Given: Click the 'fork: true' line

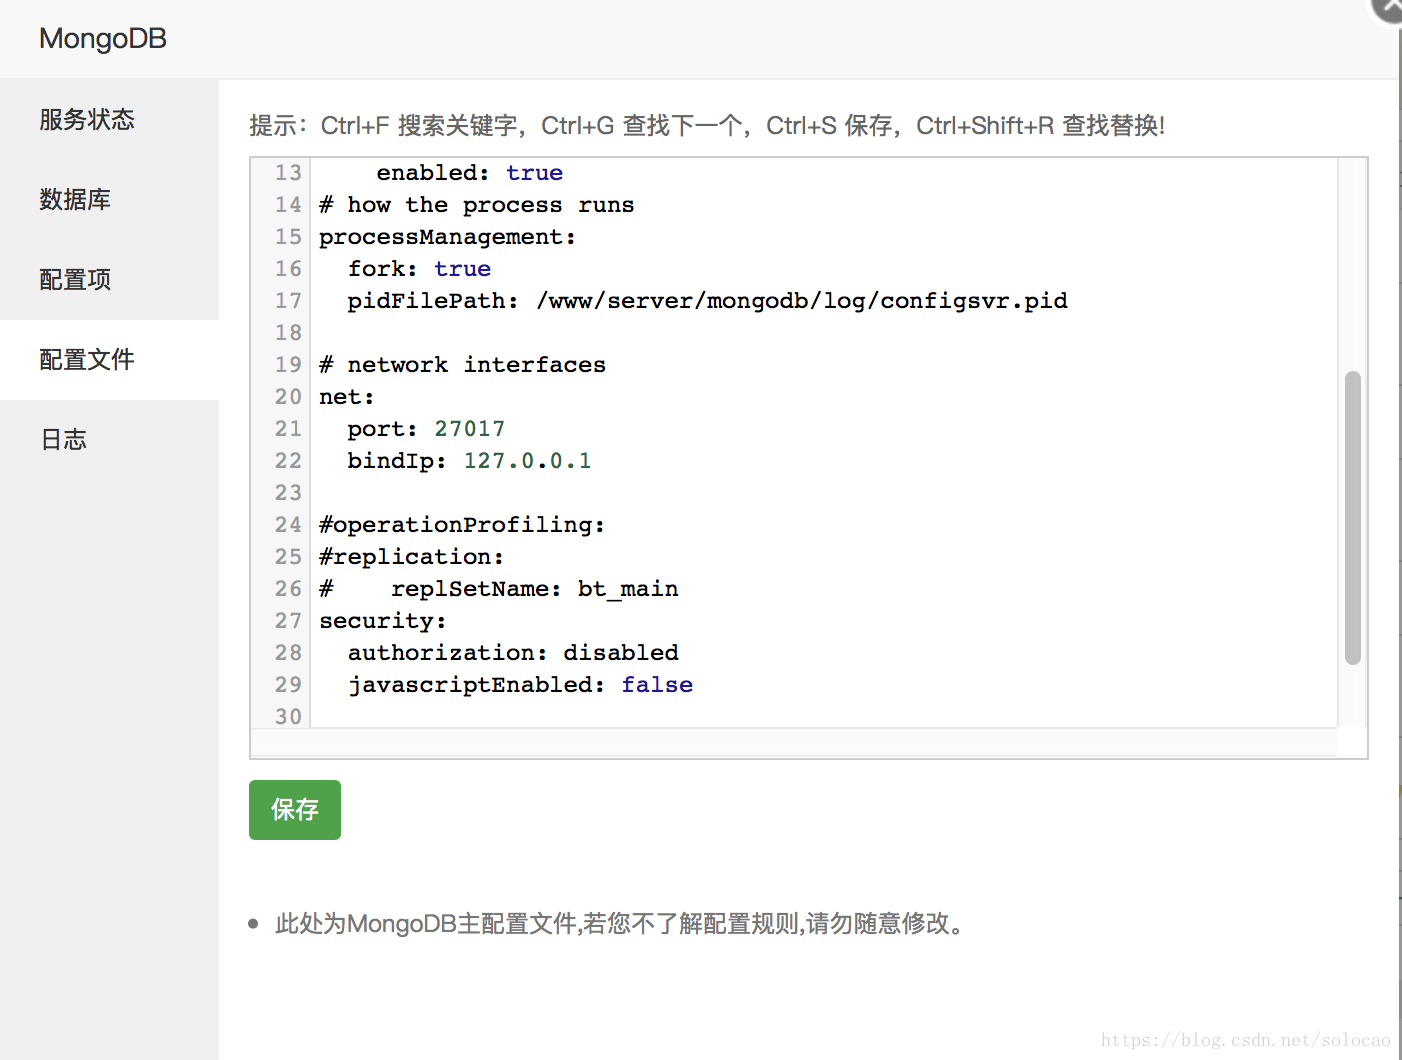Looking at the screenshot, I should (419, 269).
